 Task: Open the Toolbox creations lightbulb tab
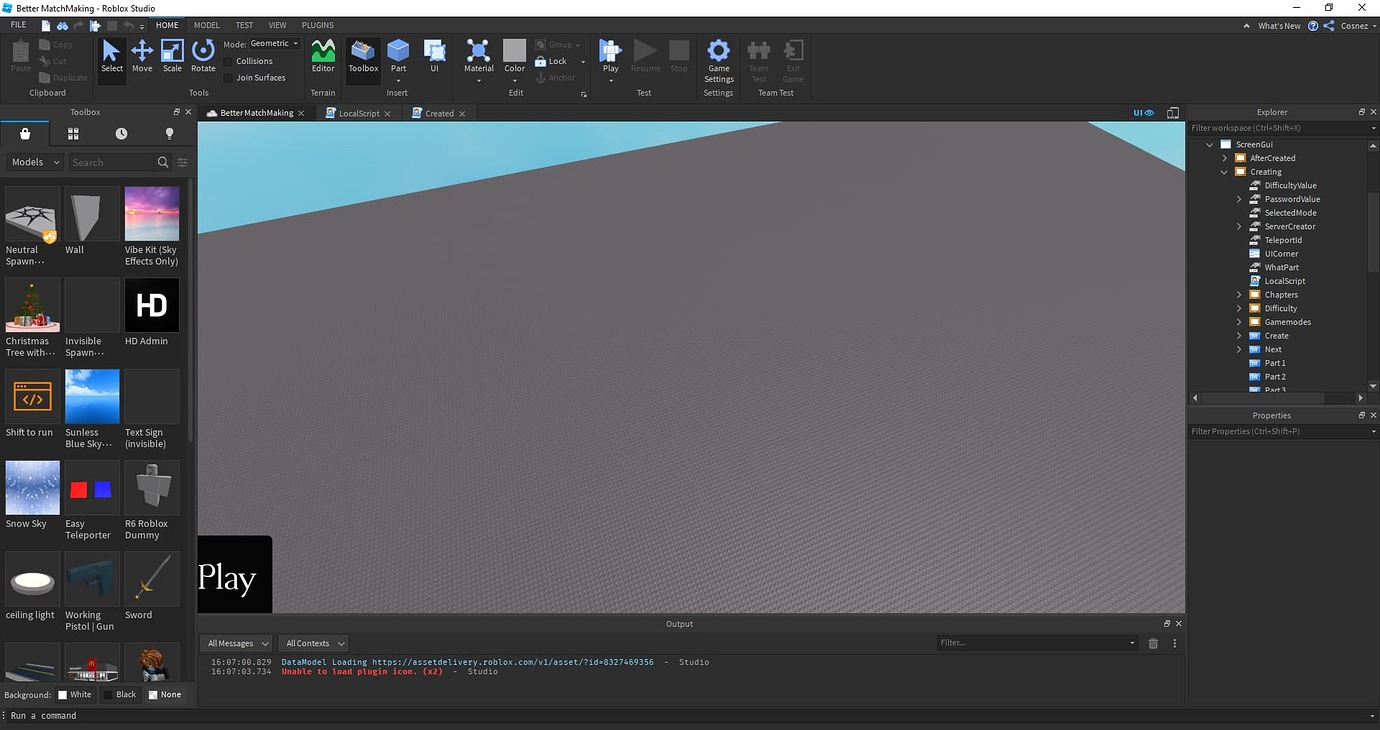[169, 134]
